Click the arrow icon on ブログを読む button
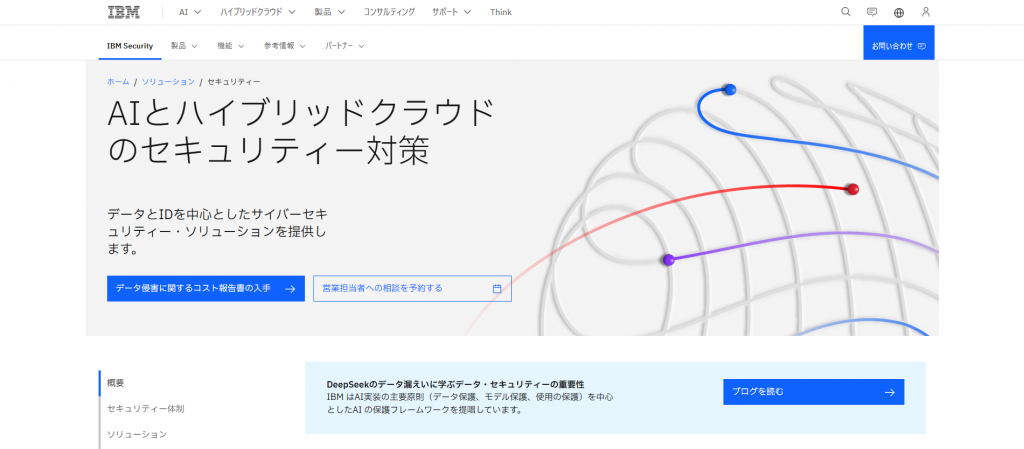Image resolution: width=1024 pixels, height=449 pixels. (889, 392)
